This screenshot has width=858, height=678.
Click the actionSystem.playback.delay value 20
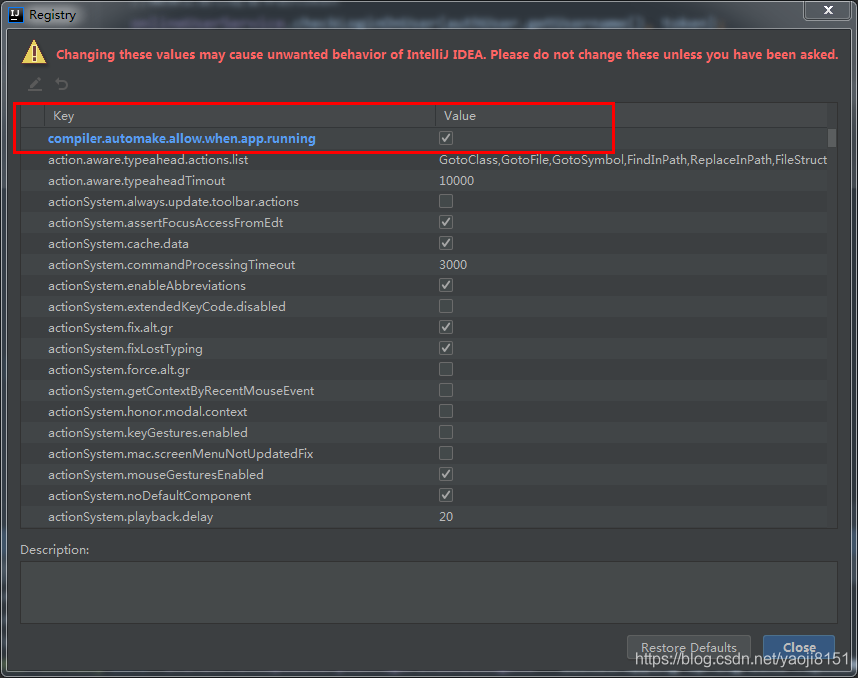point(446,517)
